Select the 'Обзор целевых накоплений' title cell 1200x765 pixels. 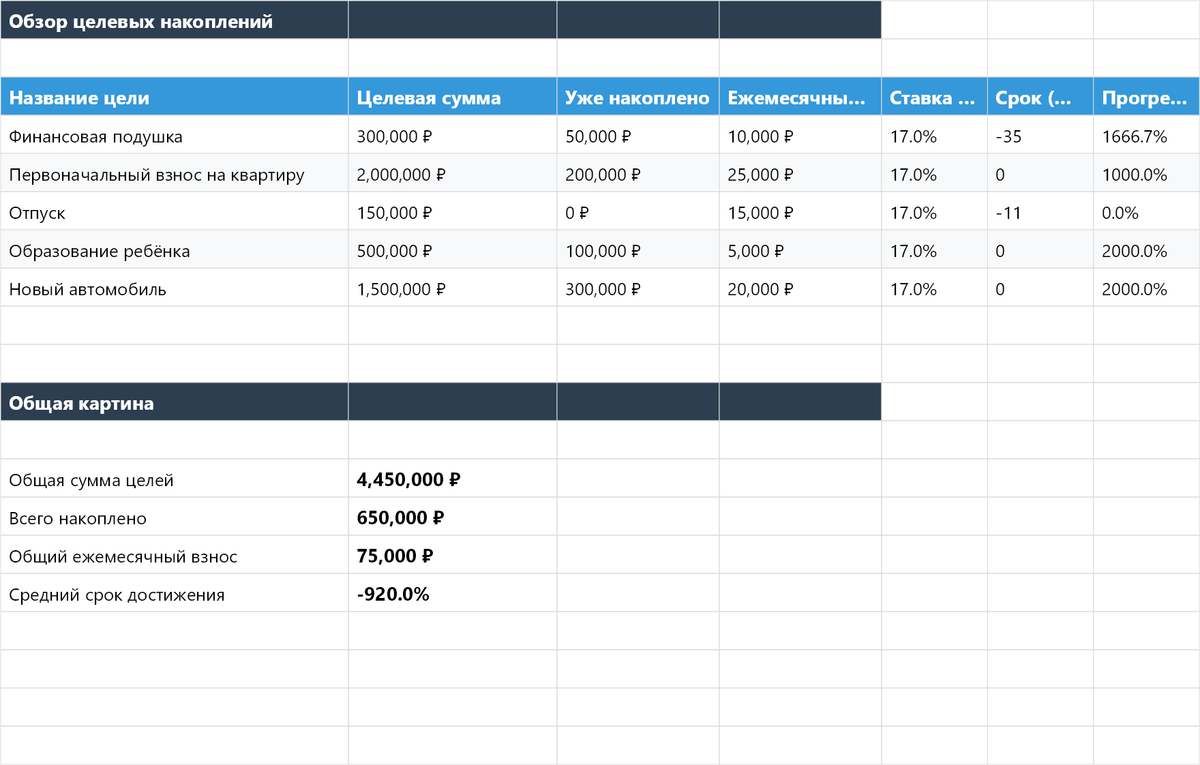point(140,21)
